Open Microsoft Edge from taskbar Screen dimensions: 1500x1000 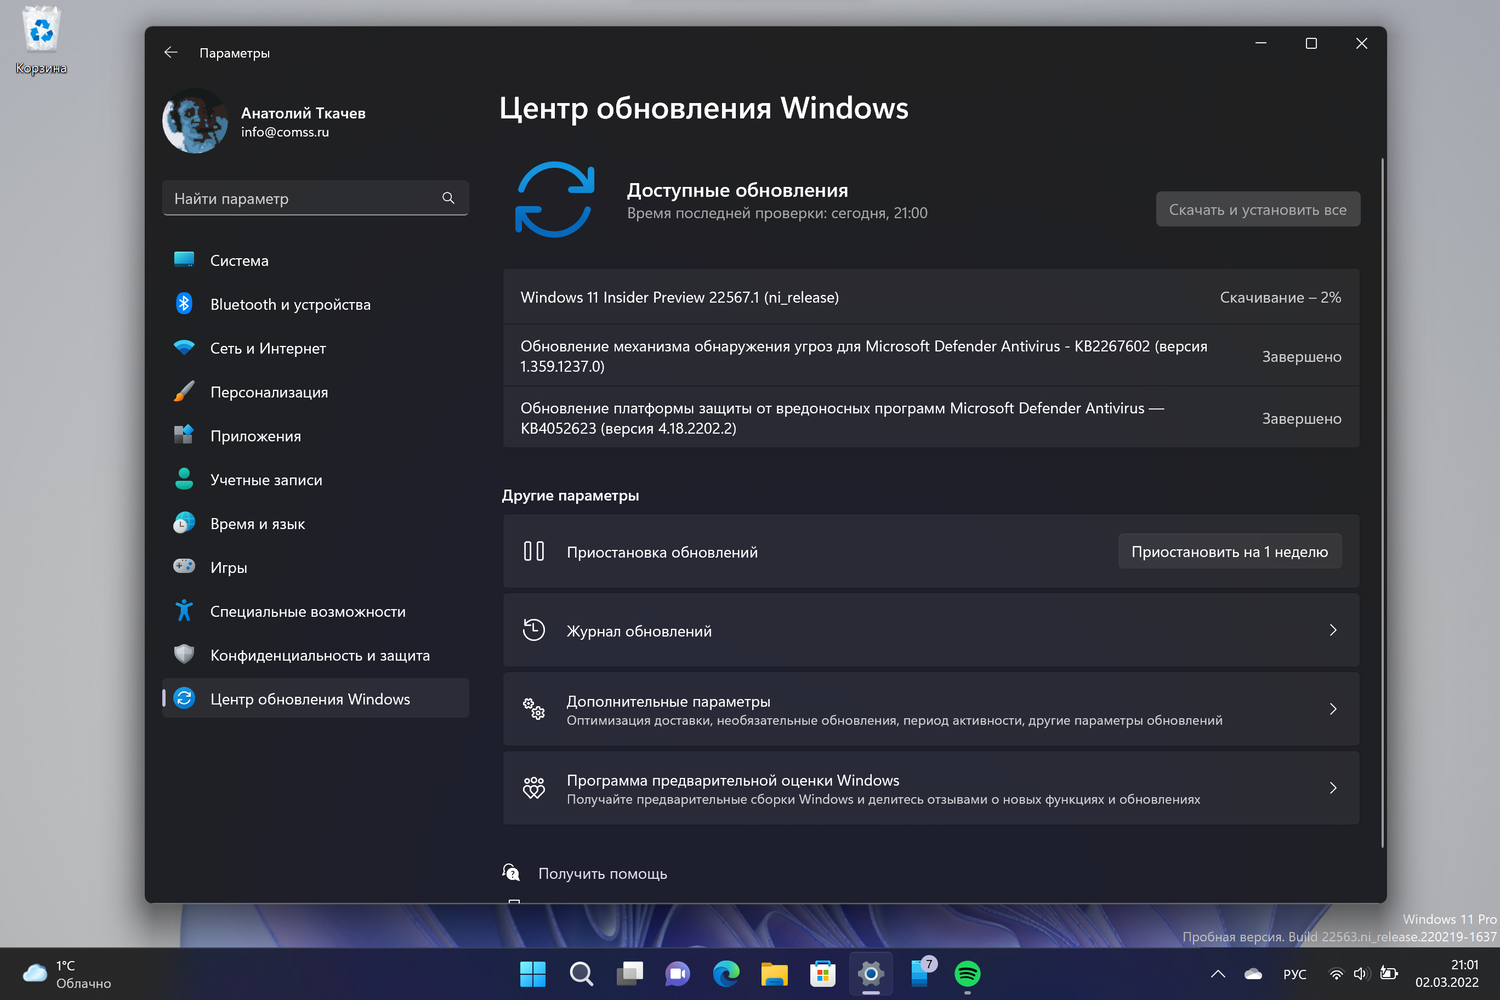pos(726,973)
